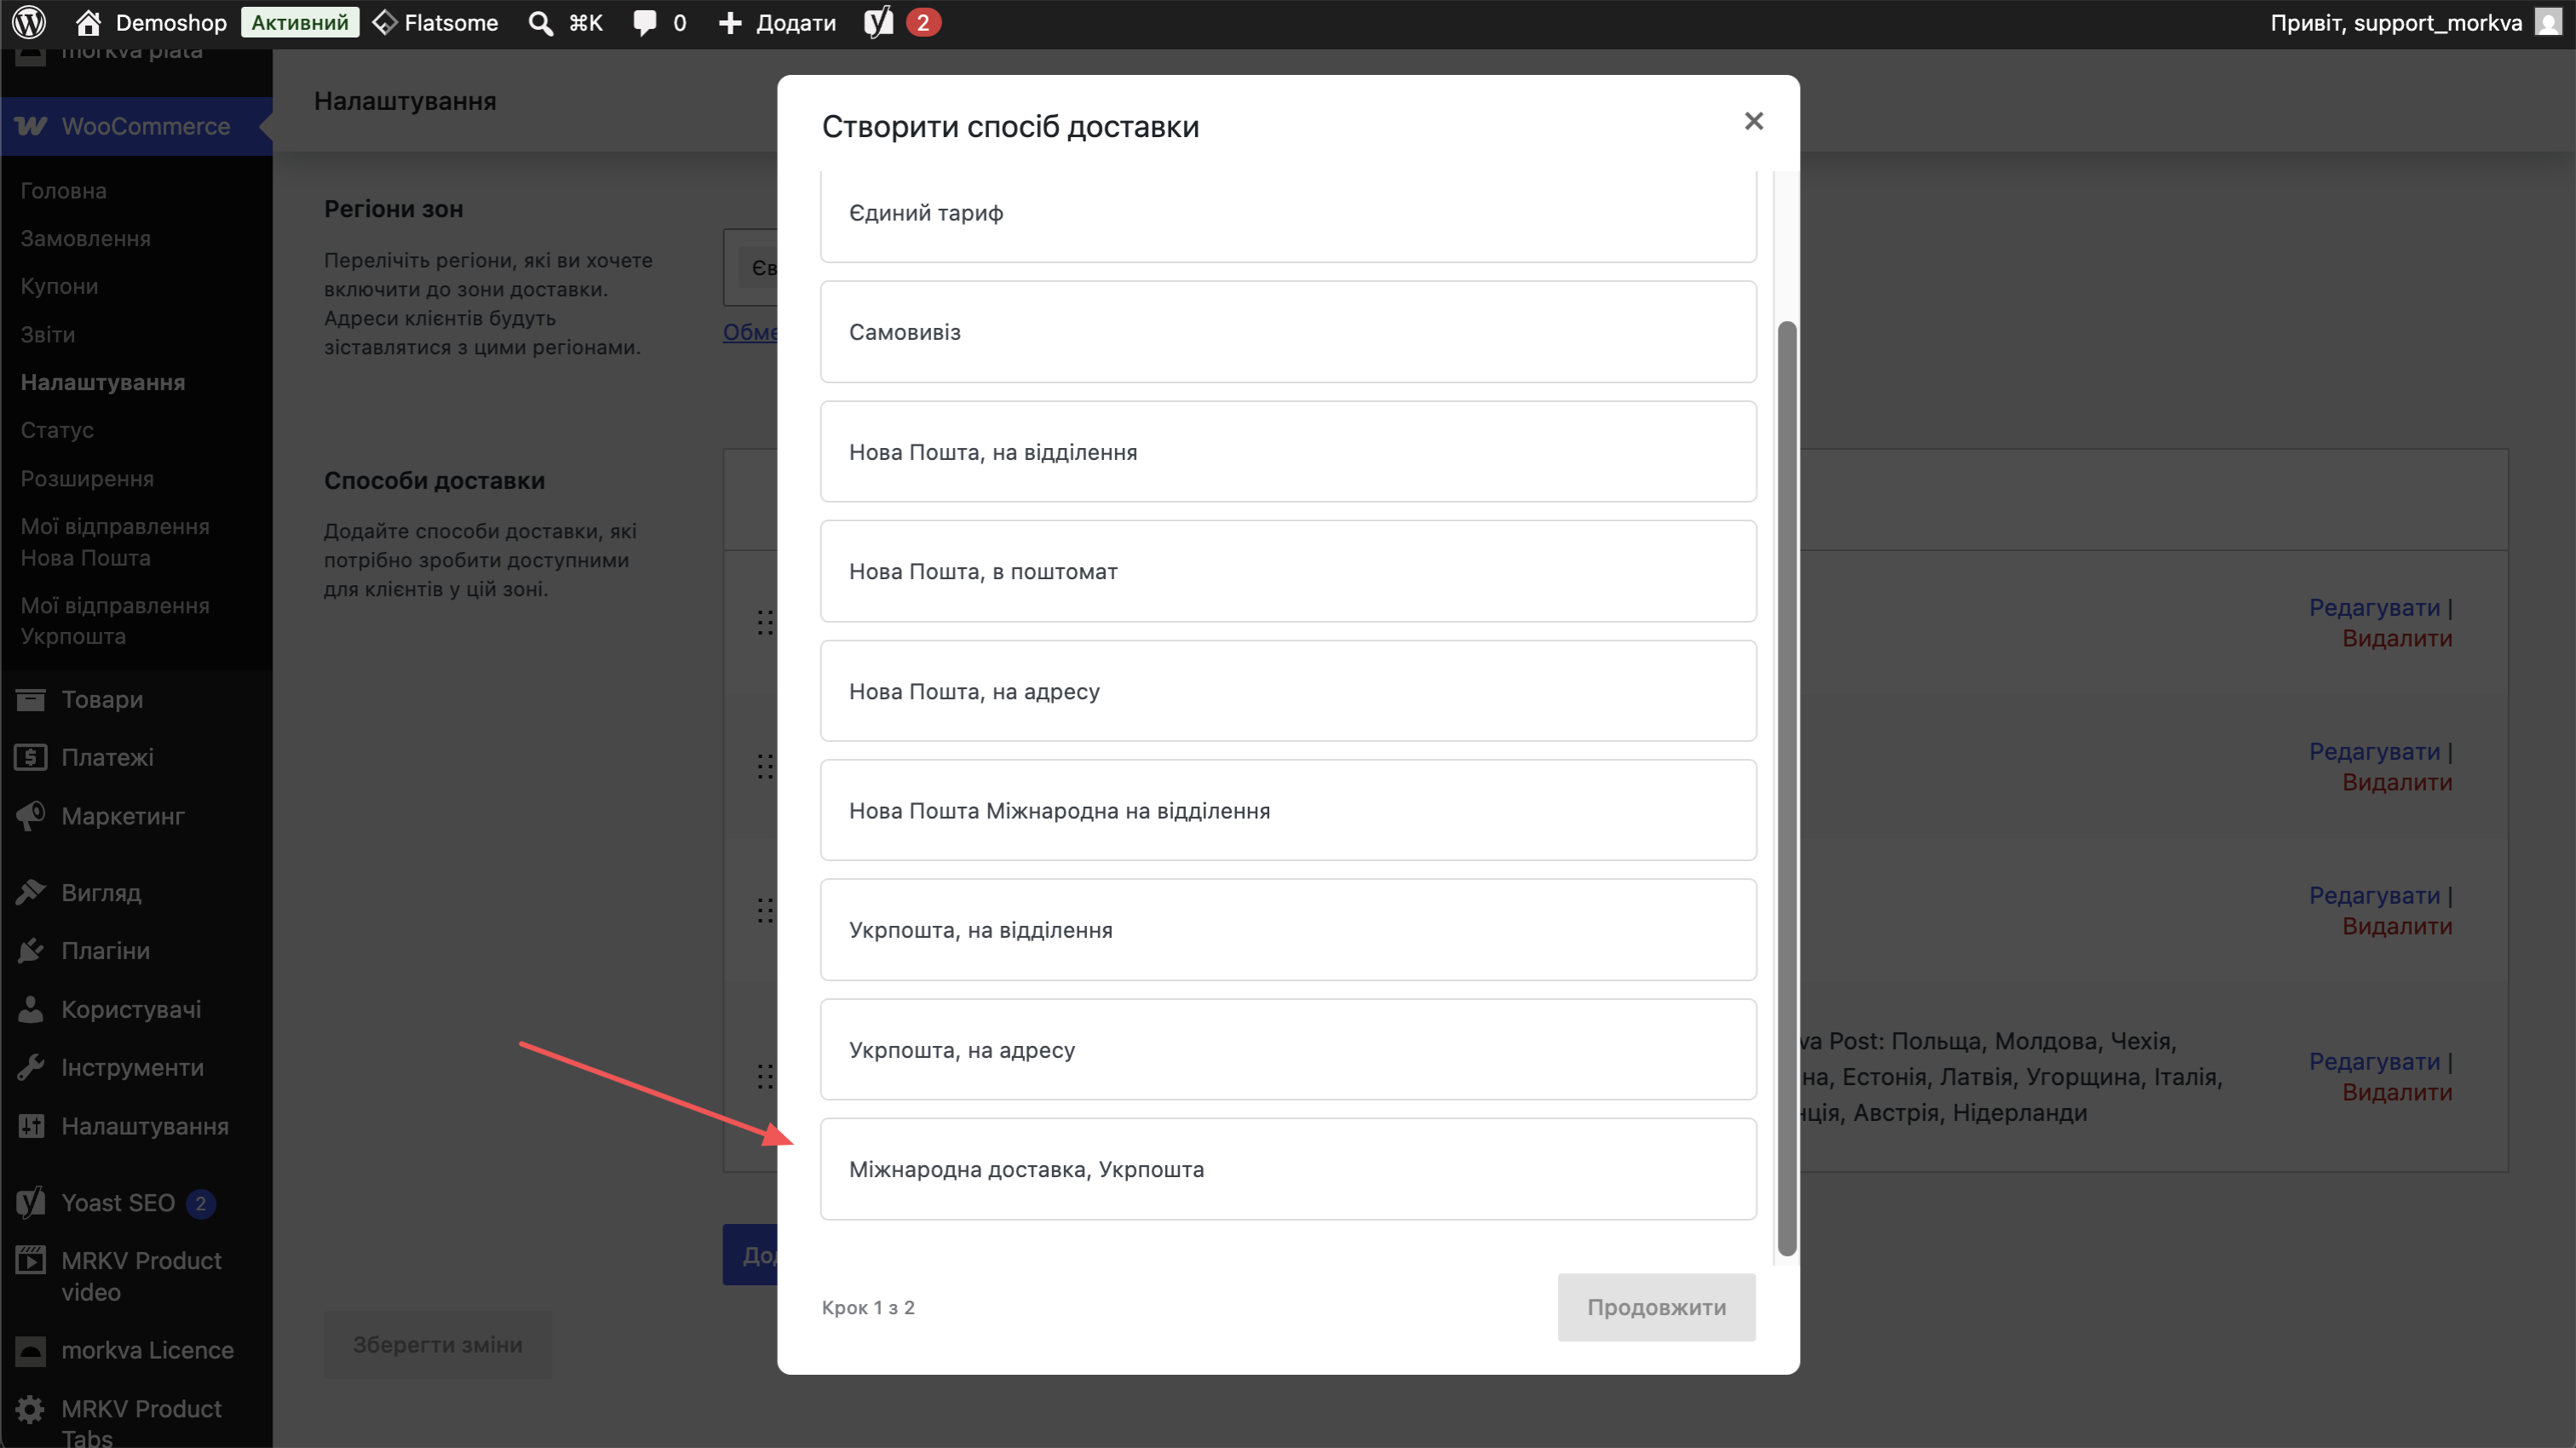2576x1448 pixels.
Task: Choose Нова Пошта, на відділення option
Action: (x=1288, y=452)
